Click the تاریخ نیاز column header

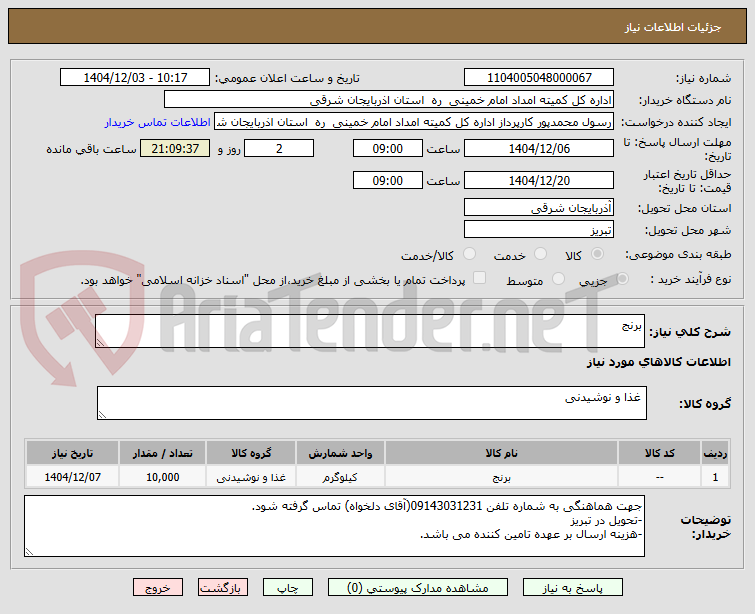(x=73, y=453)
